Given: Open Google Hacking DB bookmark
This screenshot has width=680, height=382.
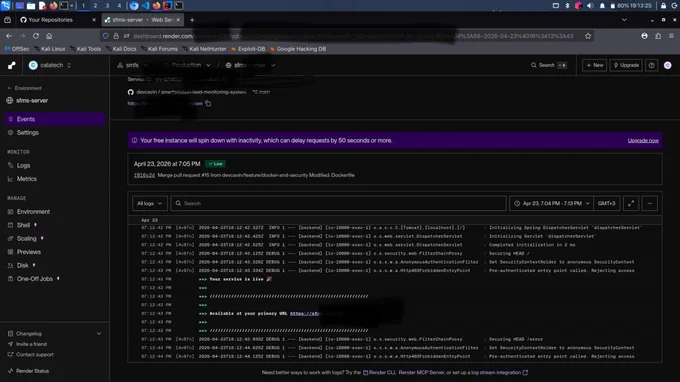Looking at the screenshot, I should coord(298,49).
